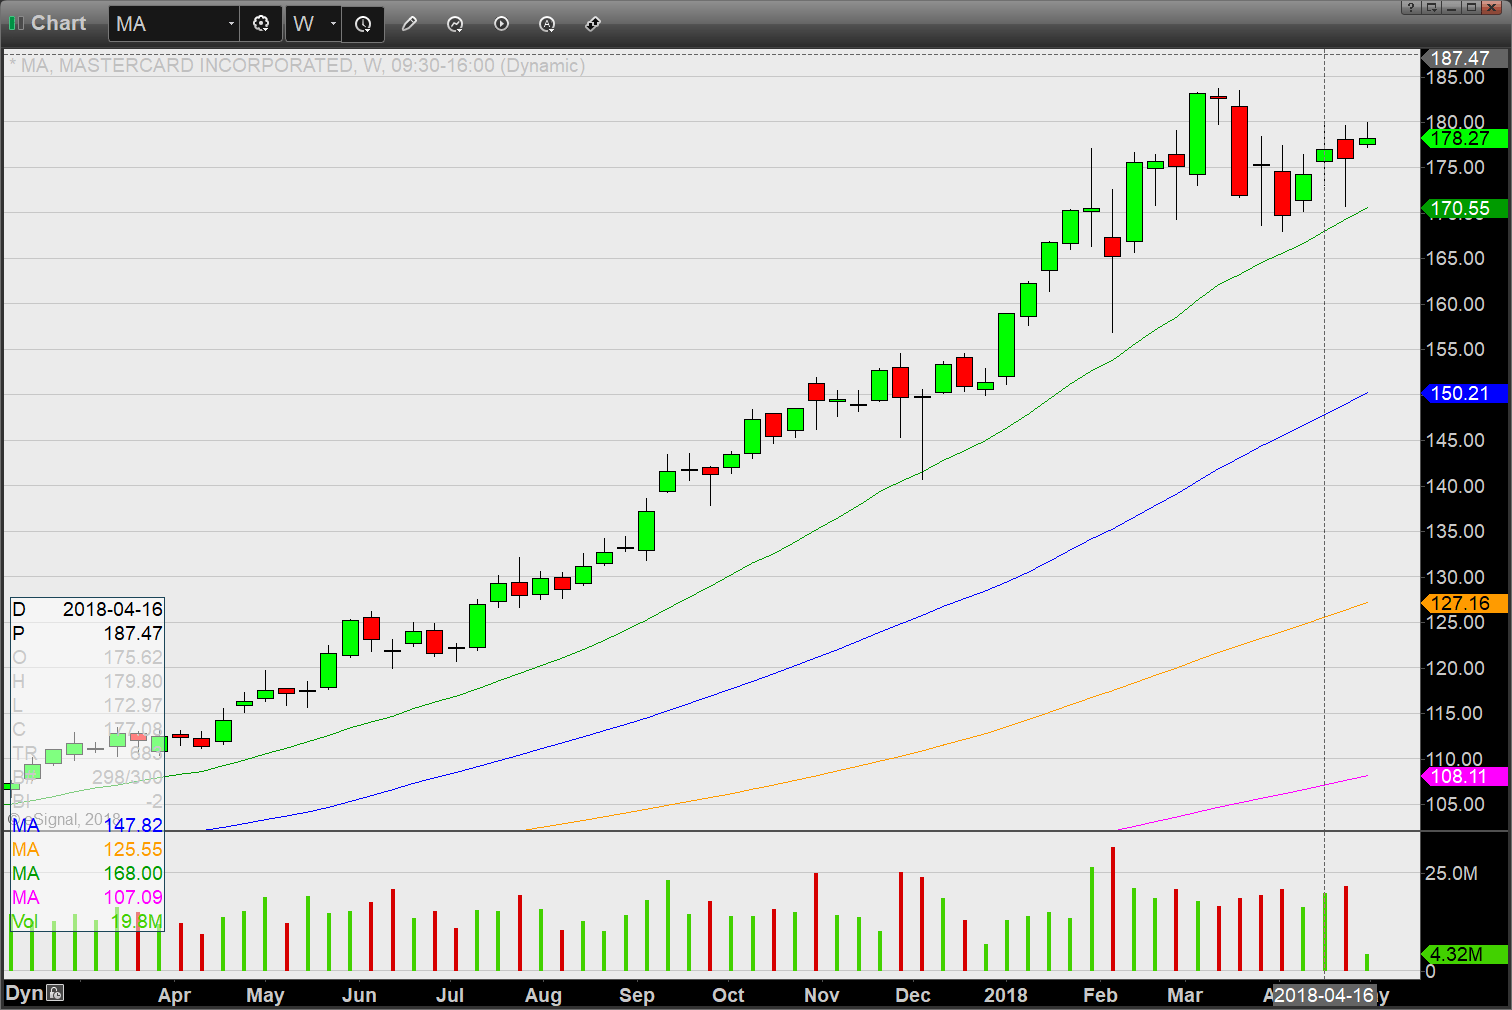Click the lock icon next to Dyn
This screenshot has width=1512, height=1010.
55,993
